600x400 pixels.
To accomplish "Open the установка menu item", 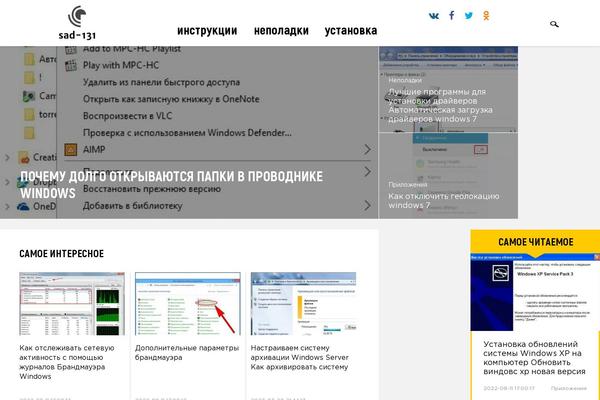I will 351,31.
